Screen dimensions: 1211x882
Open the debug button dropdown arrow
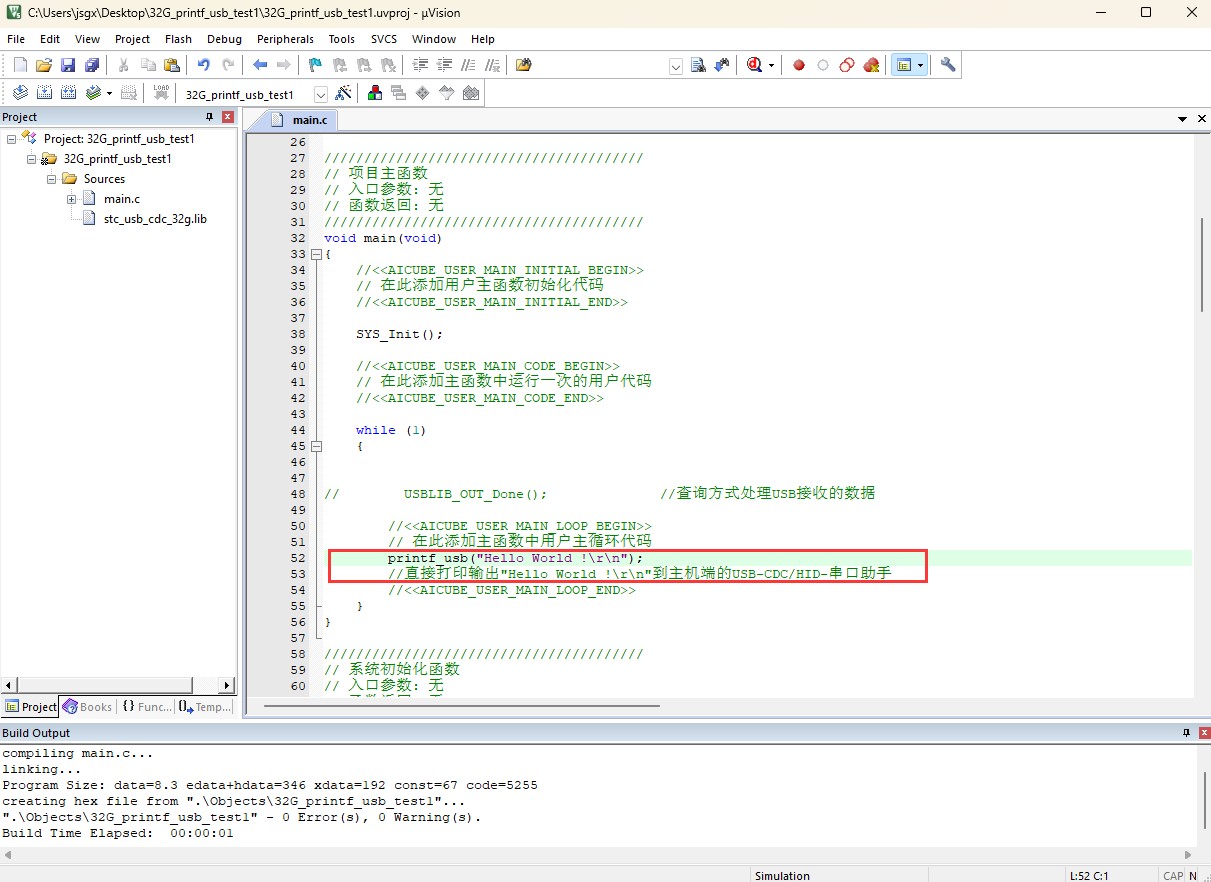pos(771,65)
